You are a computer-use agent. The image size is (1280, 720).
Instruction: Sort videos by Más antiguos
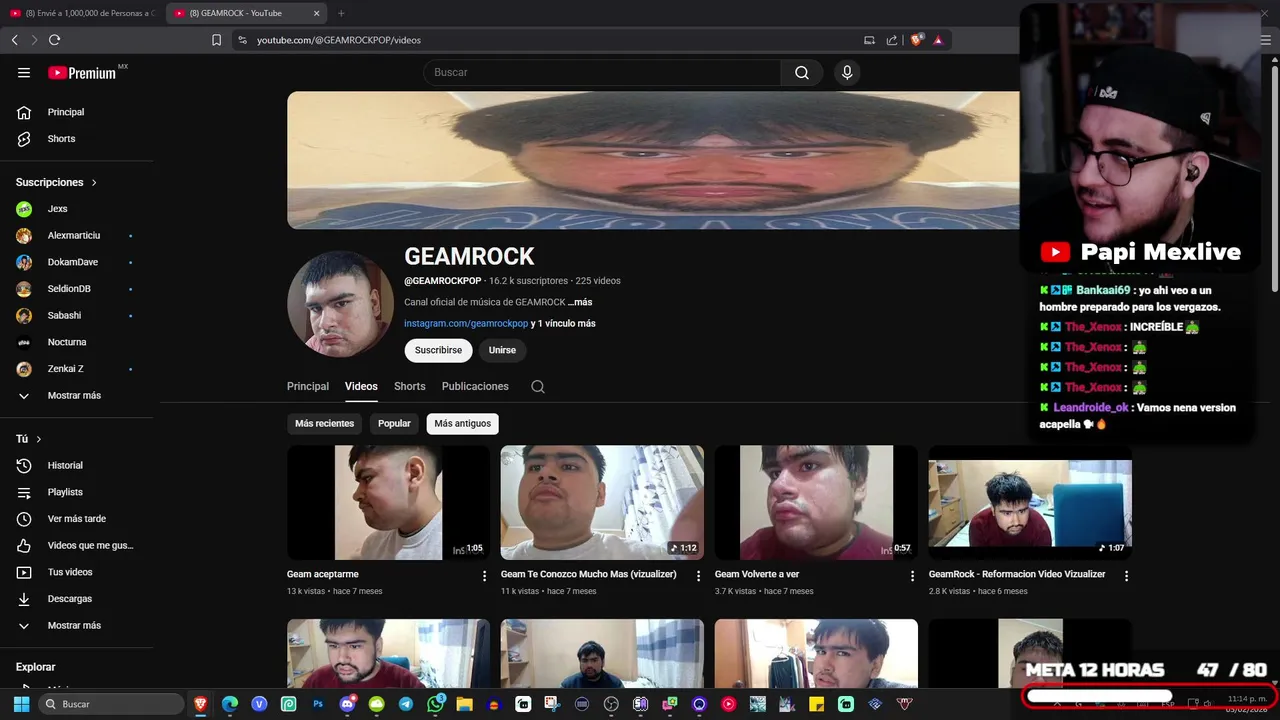point(462,423)
